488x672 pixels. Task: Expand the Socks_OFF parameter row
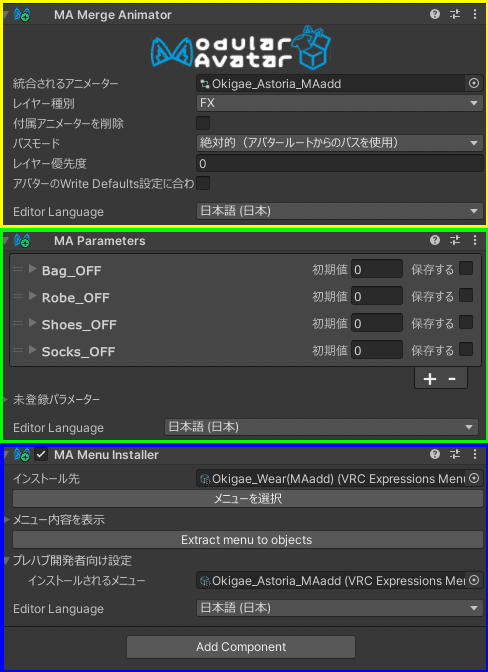33,350
